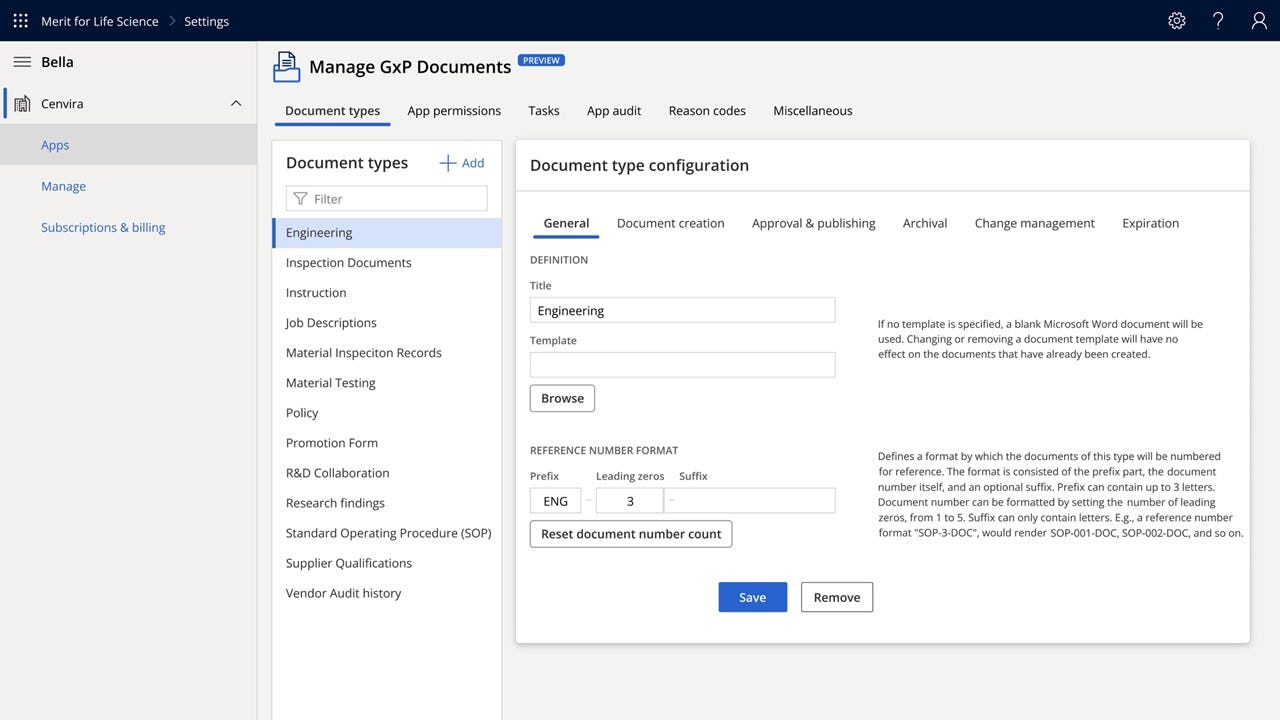Open Subscriptions & billing
Screen dimensions: 1280x720
click(x=103, y=227)
